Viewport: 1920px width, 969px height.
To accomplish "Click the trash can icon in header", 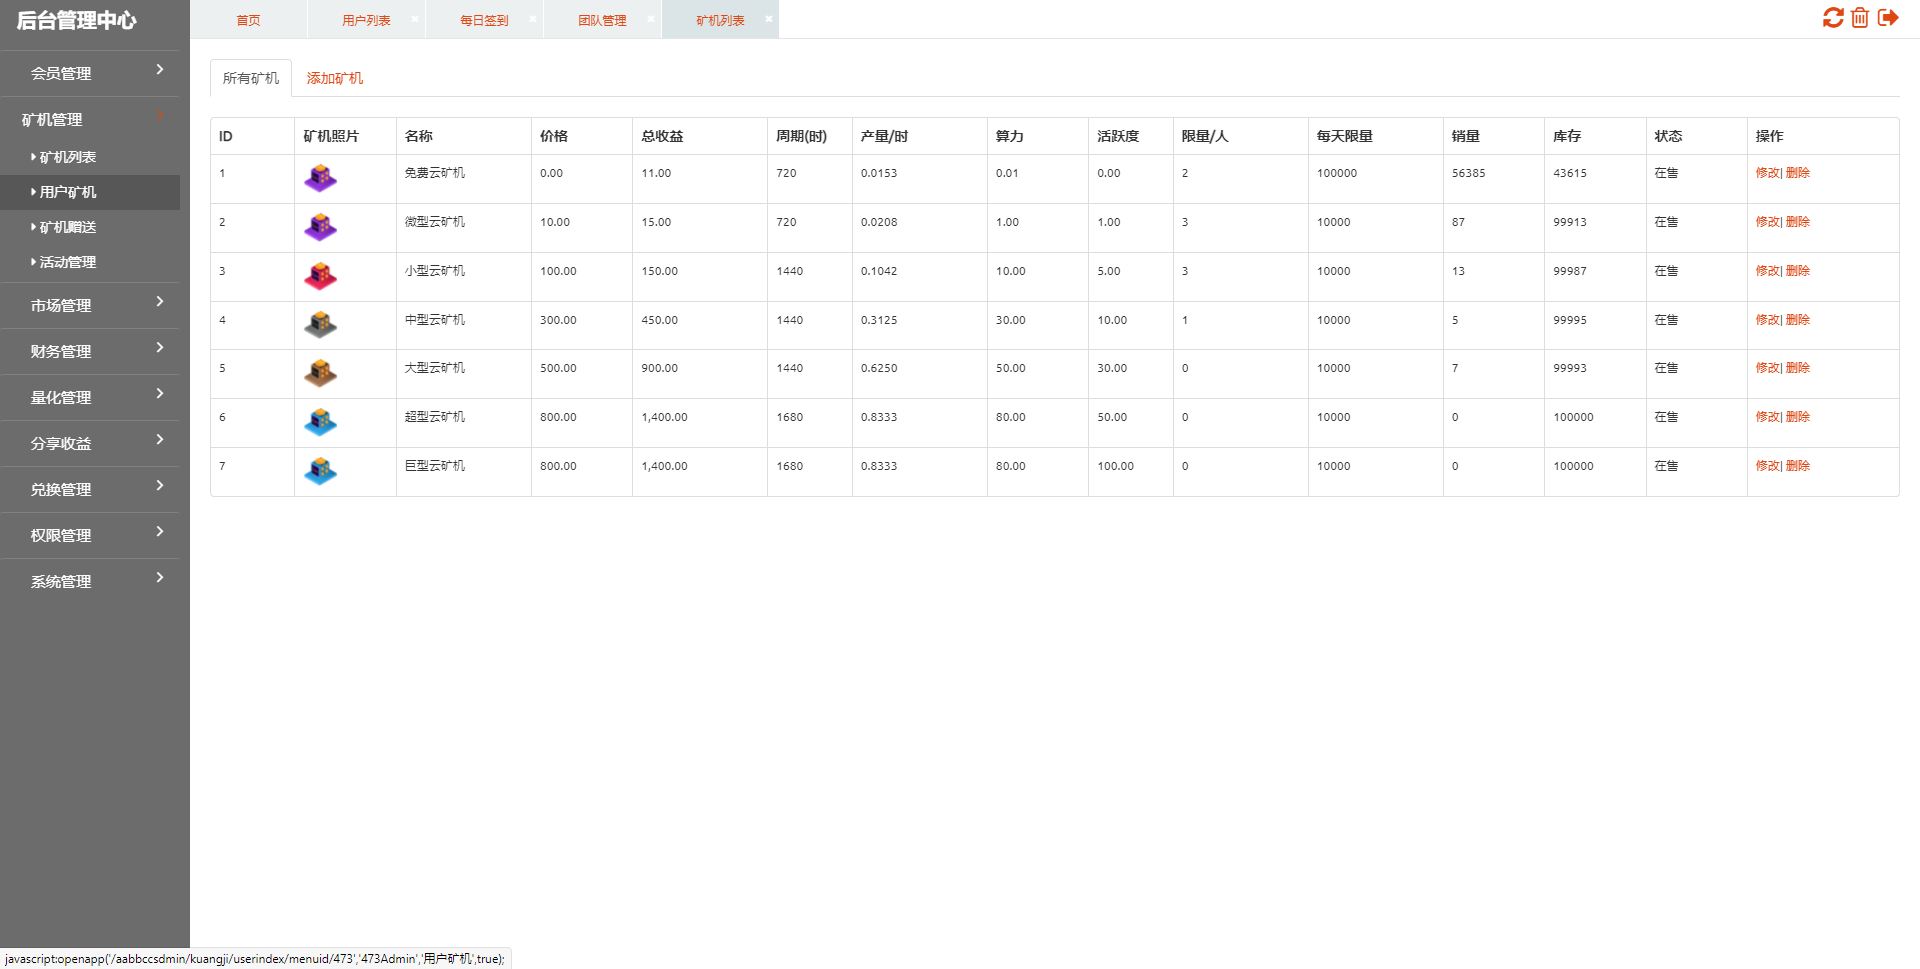I will point(1860,18).
